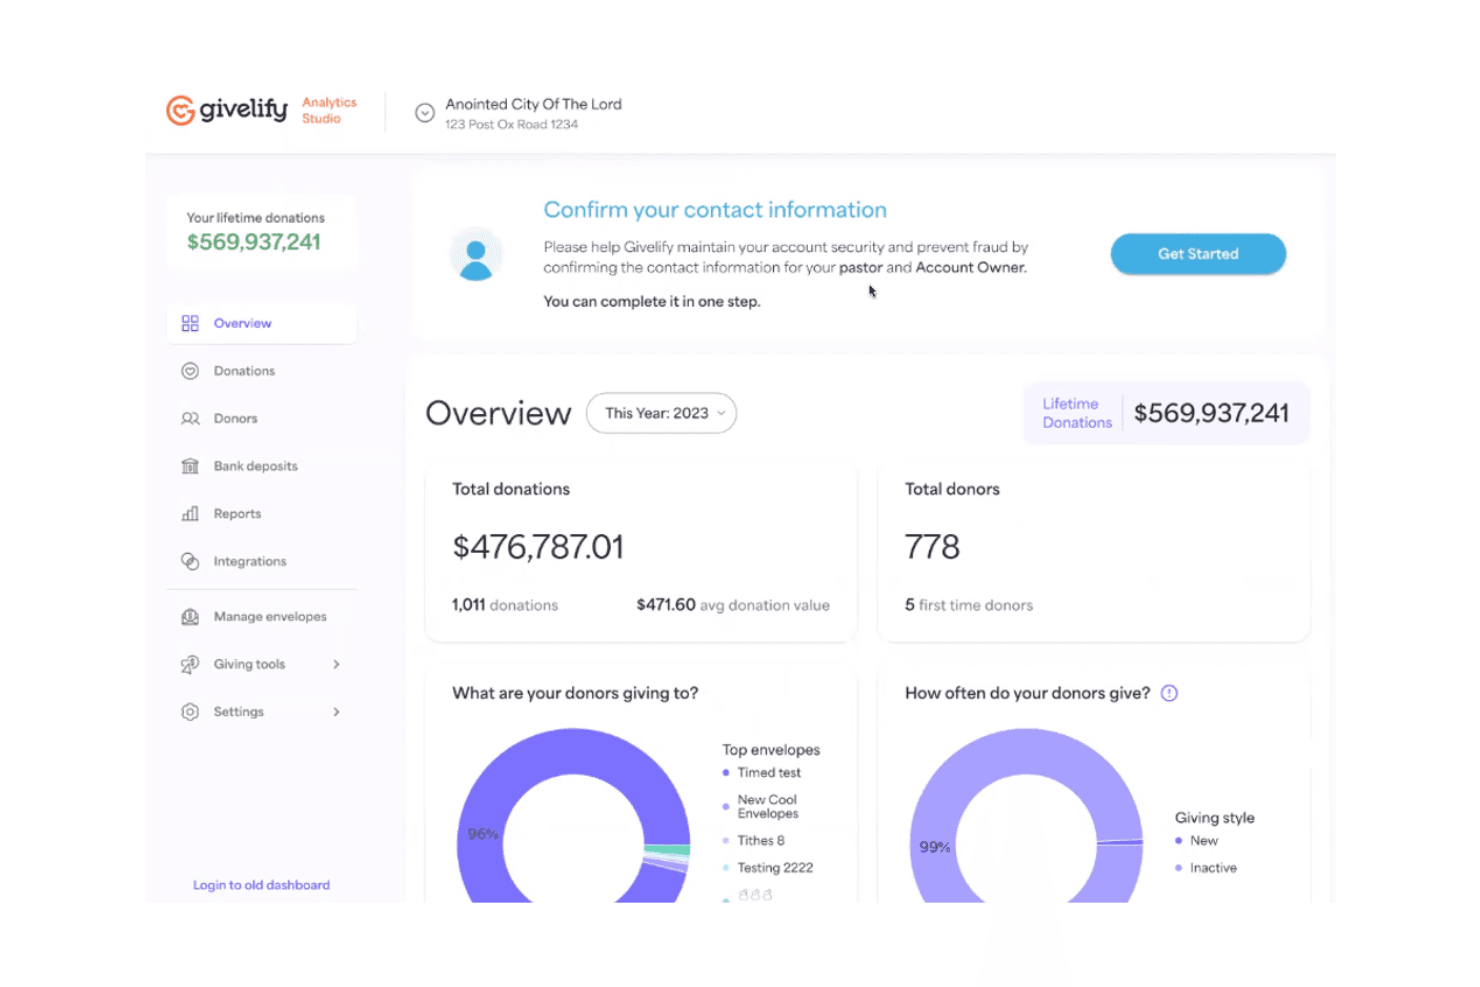The image size is (1480, 987).
Task: Click Login to old dashboard link
Action: pos(261,885)
